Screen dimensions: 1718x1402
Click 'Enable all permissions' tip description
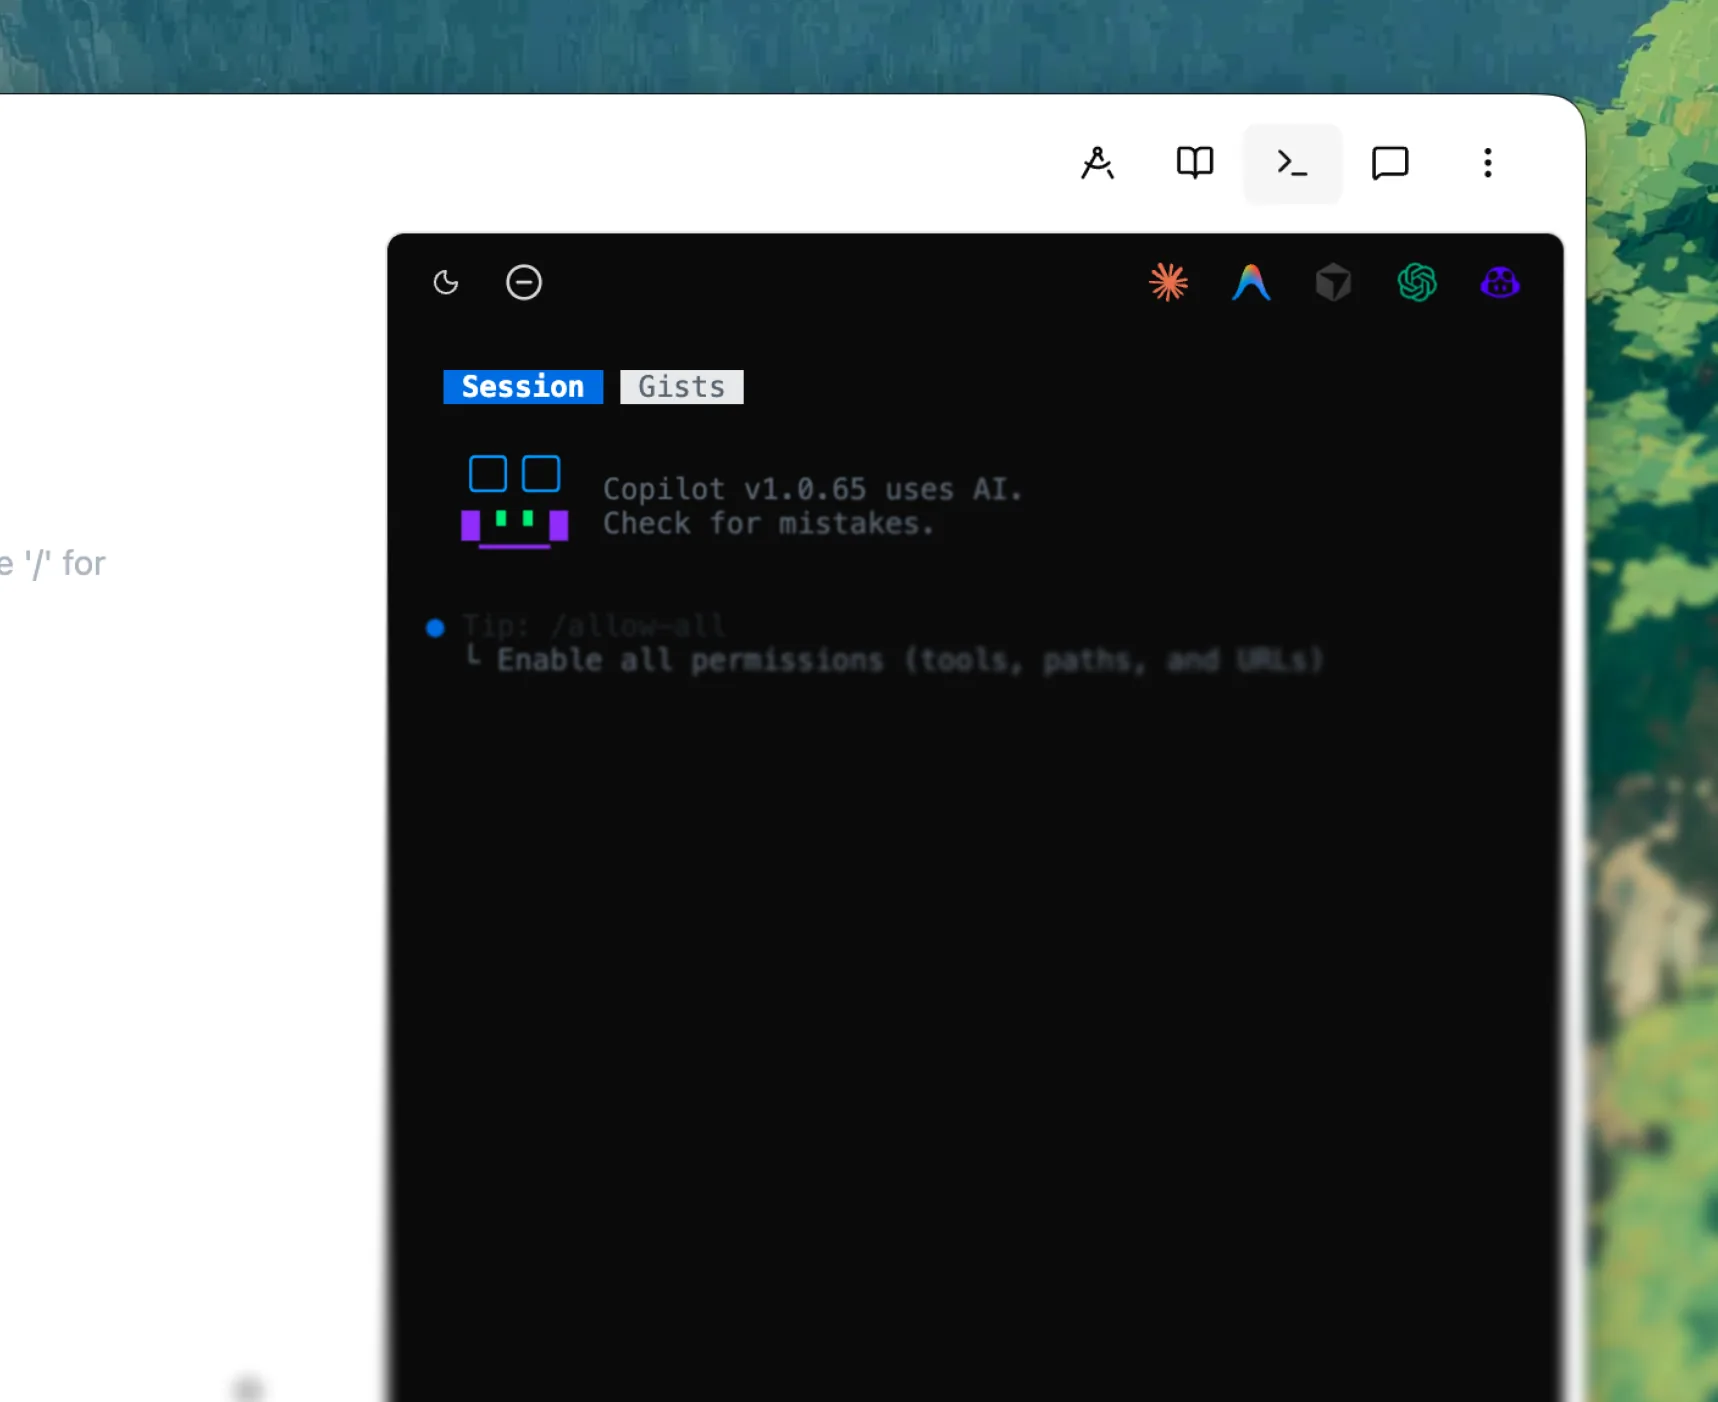click(x=910, y=660)
